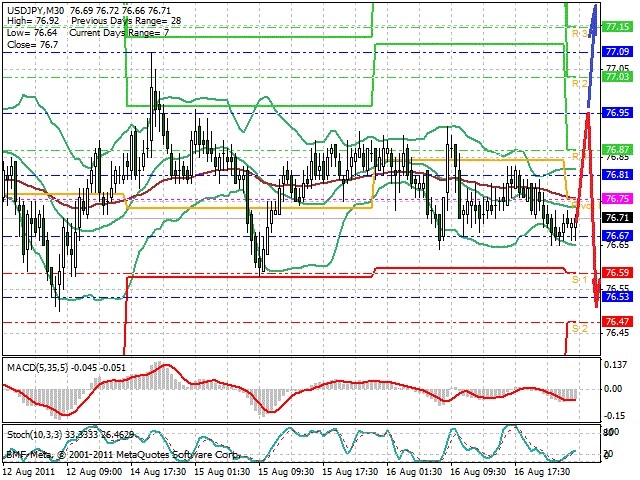Click the MACD(5,35,5) indicator label

[38, 368]
